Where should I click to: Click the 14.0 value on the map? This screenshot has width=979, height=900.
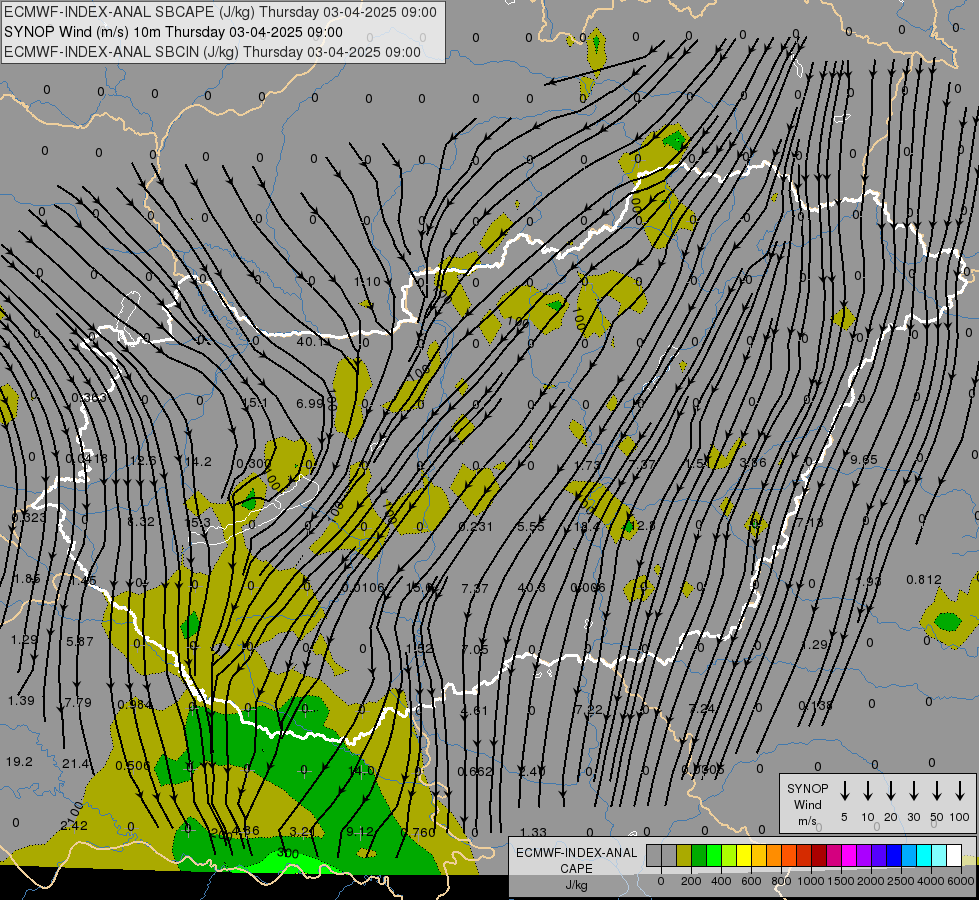[361, 771]
